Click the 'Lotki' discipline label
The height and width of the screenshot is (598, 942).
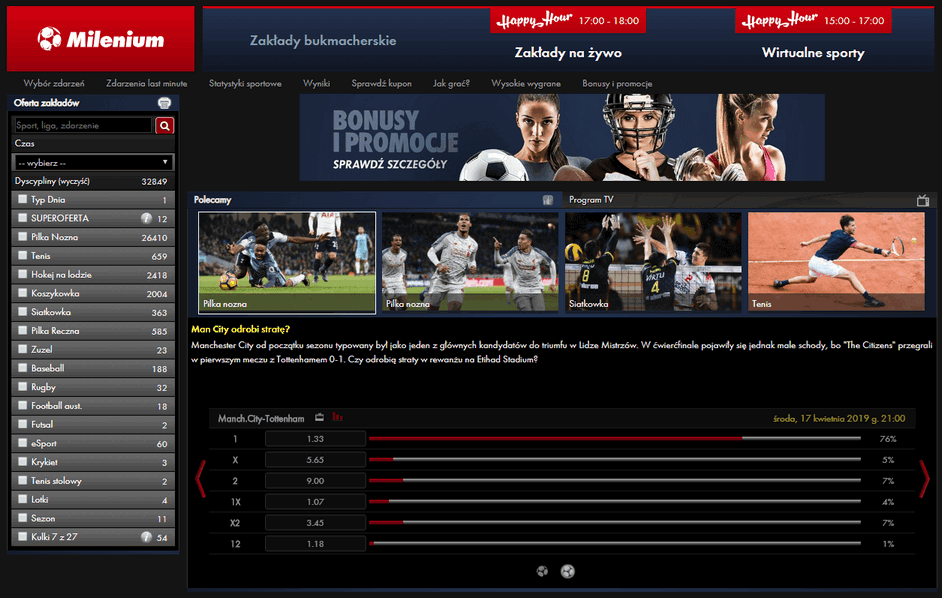(40, 499)
